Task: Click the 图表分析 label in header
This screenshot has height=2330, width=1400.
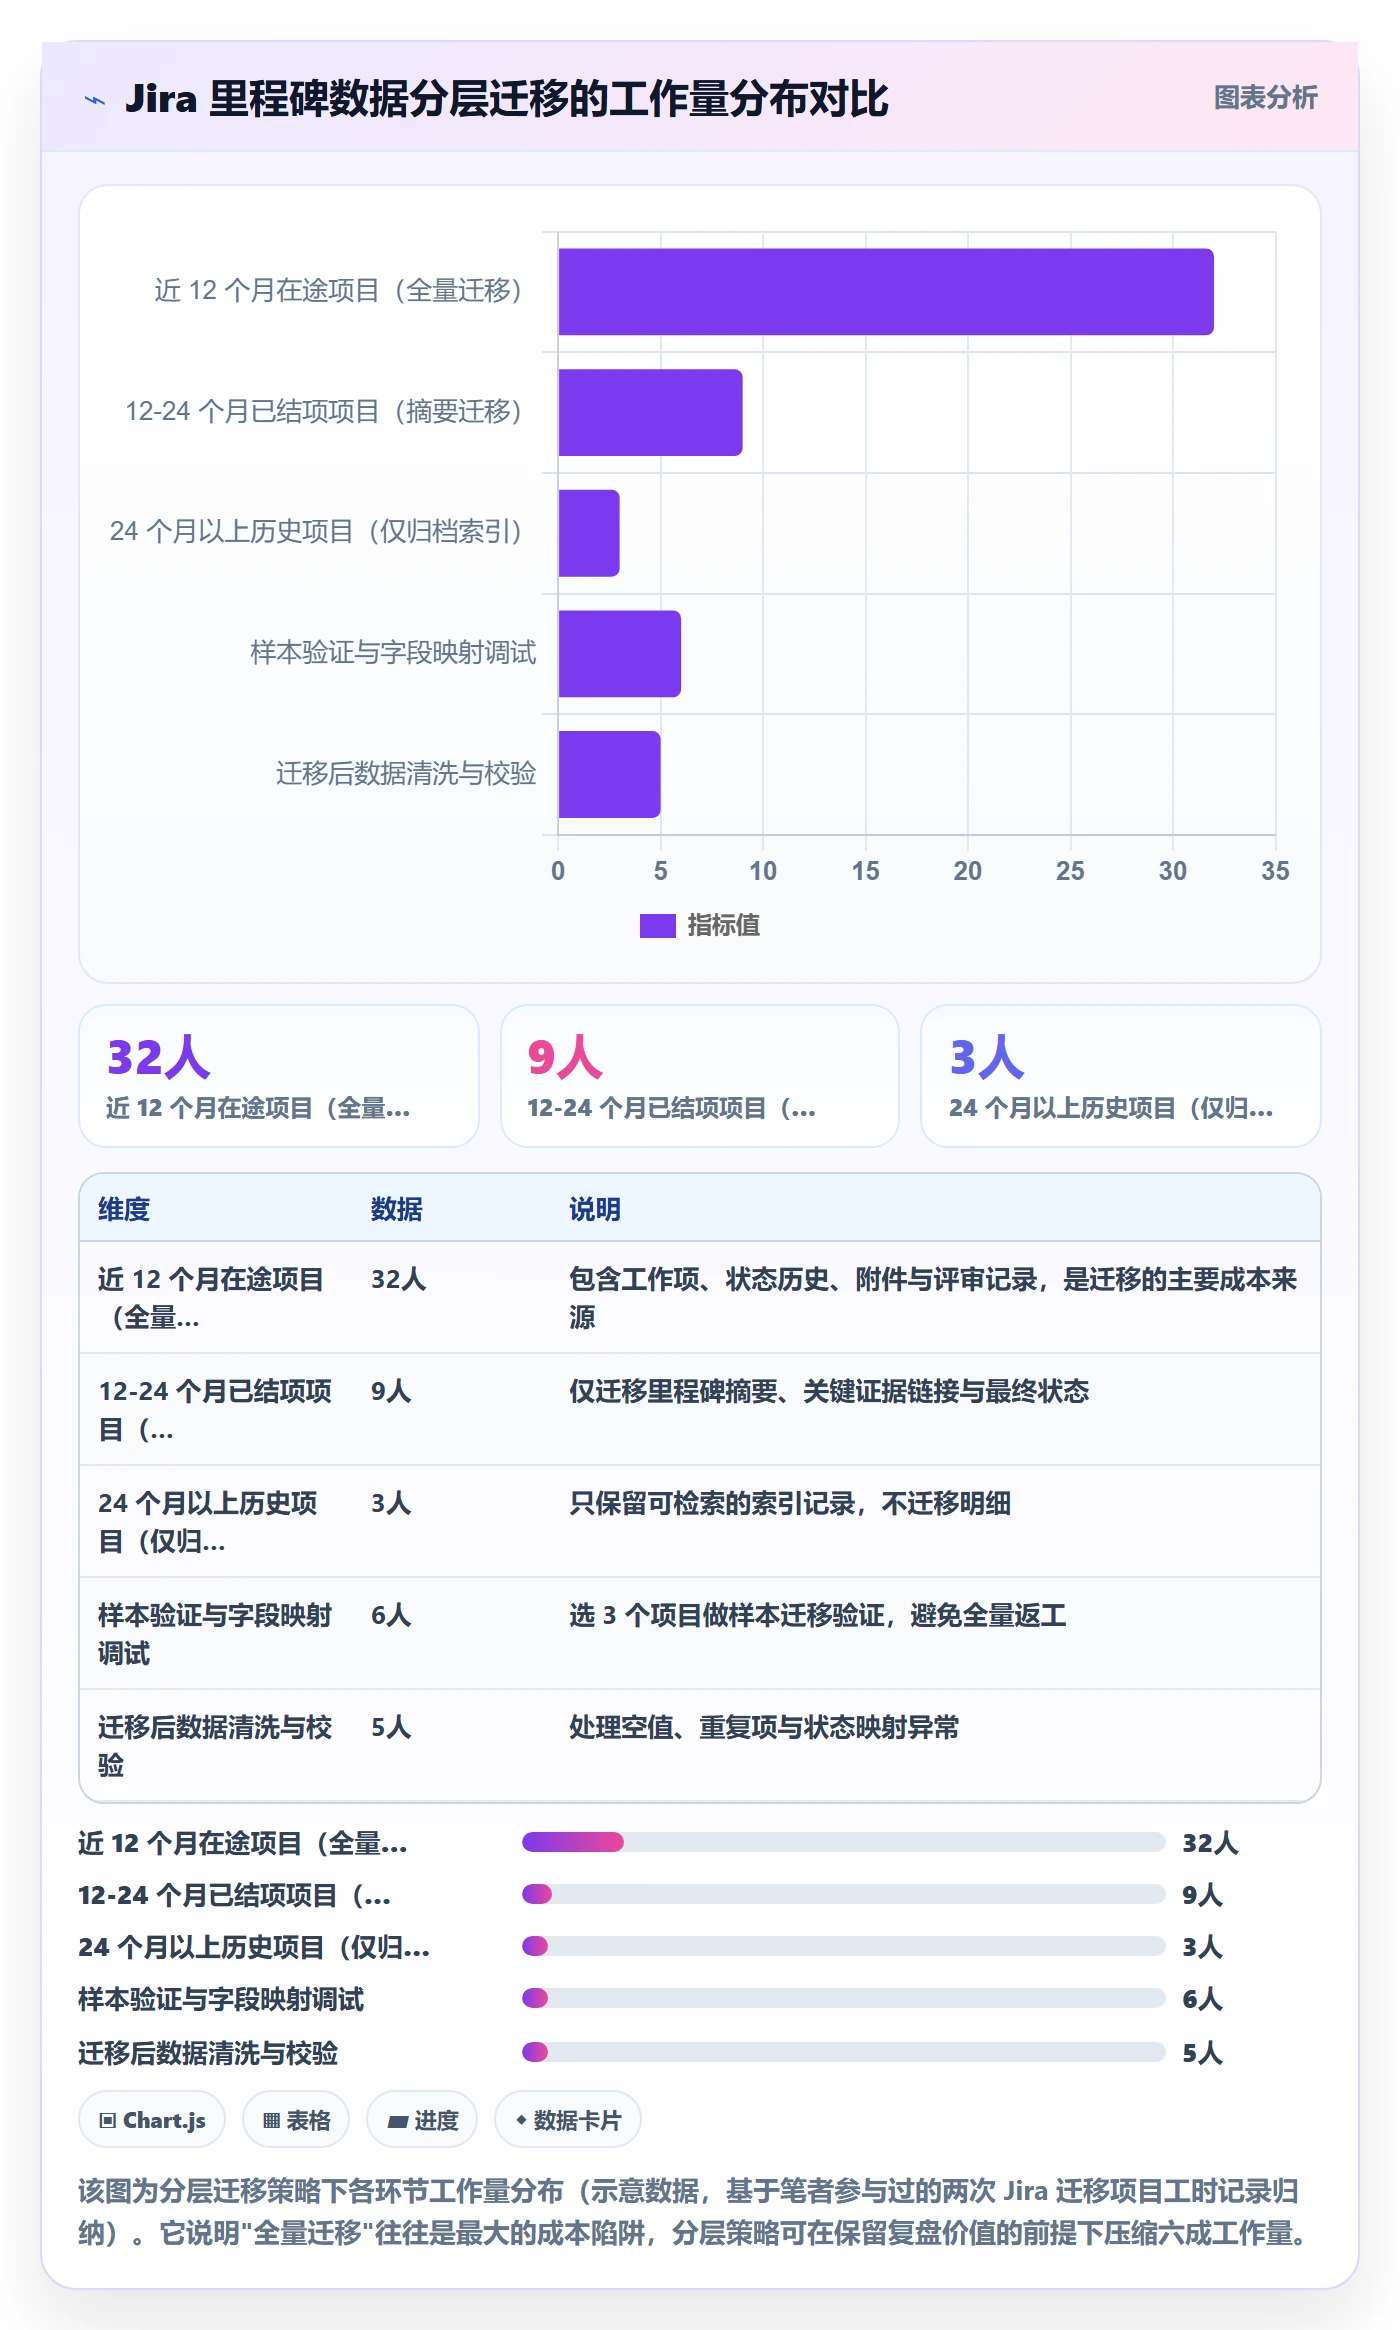Action: (1265, 98)
